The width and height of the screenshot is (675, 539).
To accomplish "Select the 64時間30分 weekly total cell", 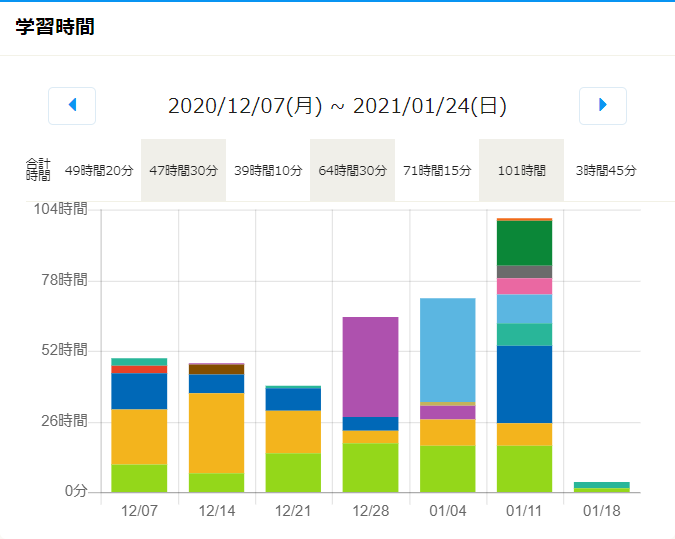I will [x=352, y=171].
